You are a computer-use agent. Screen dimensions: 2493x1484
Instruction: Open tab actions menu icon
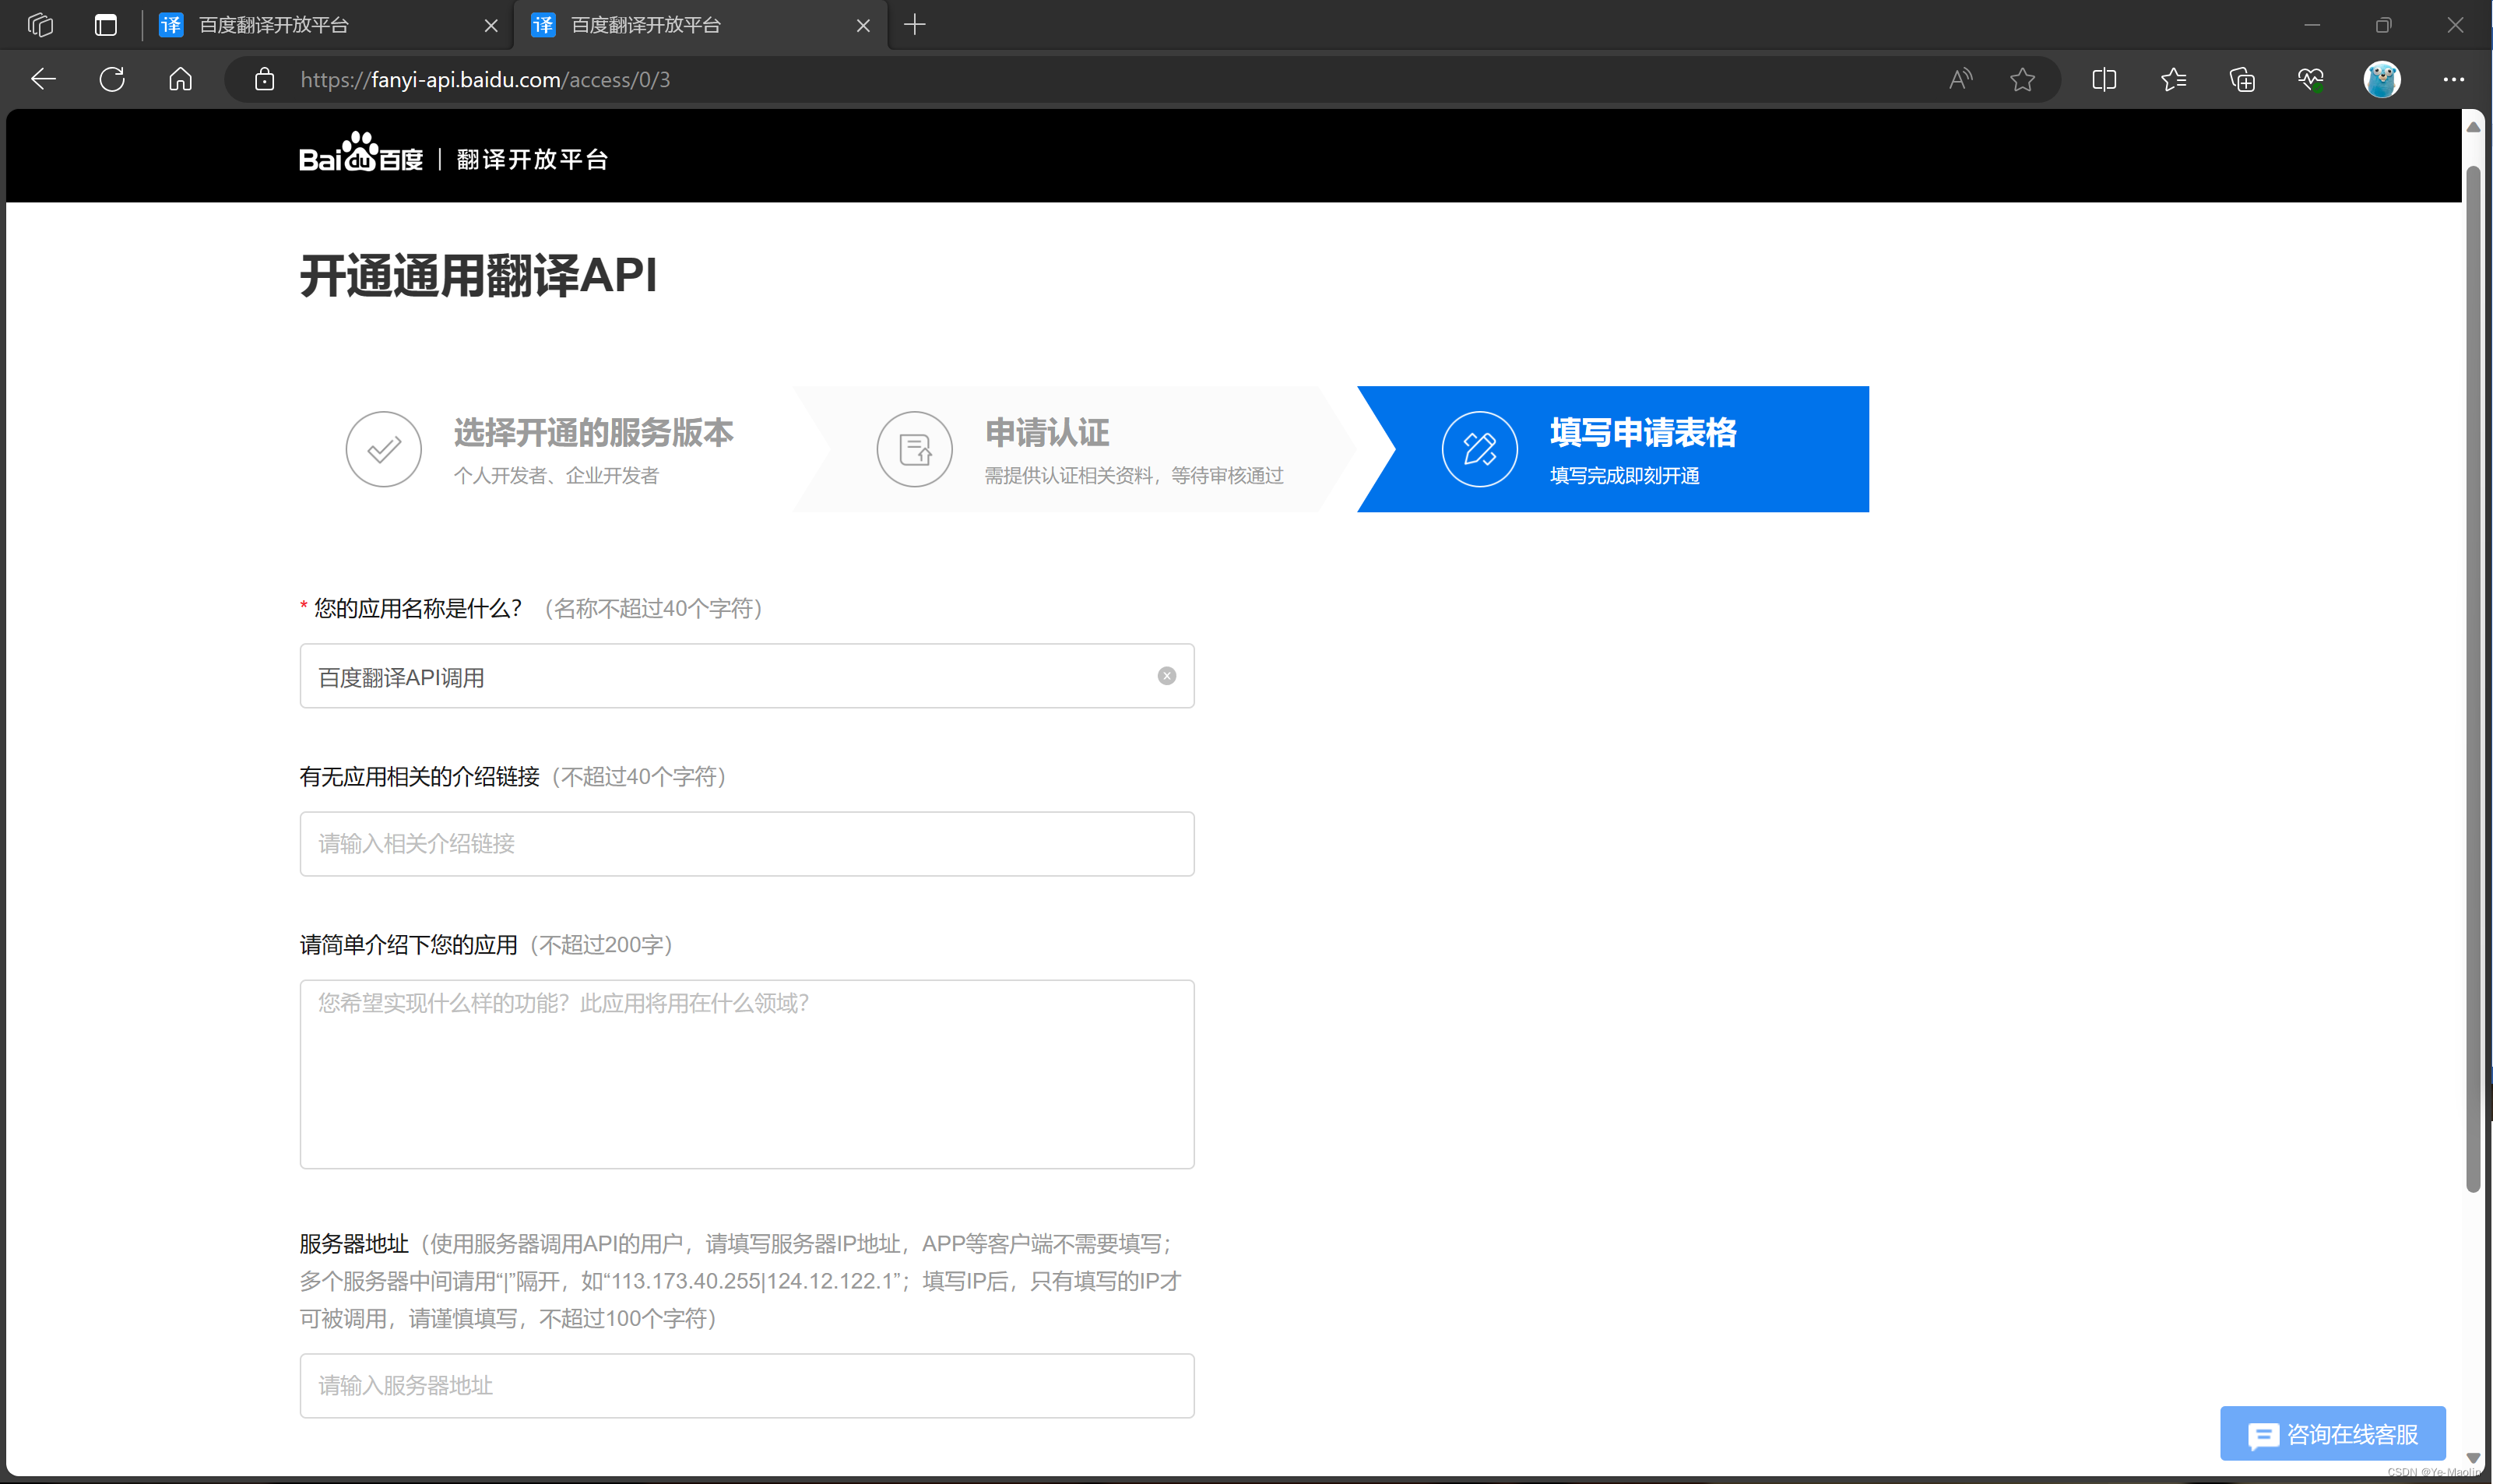106,25
